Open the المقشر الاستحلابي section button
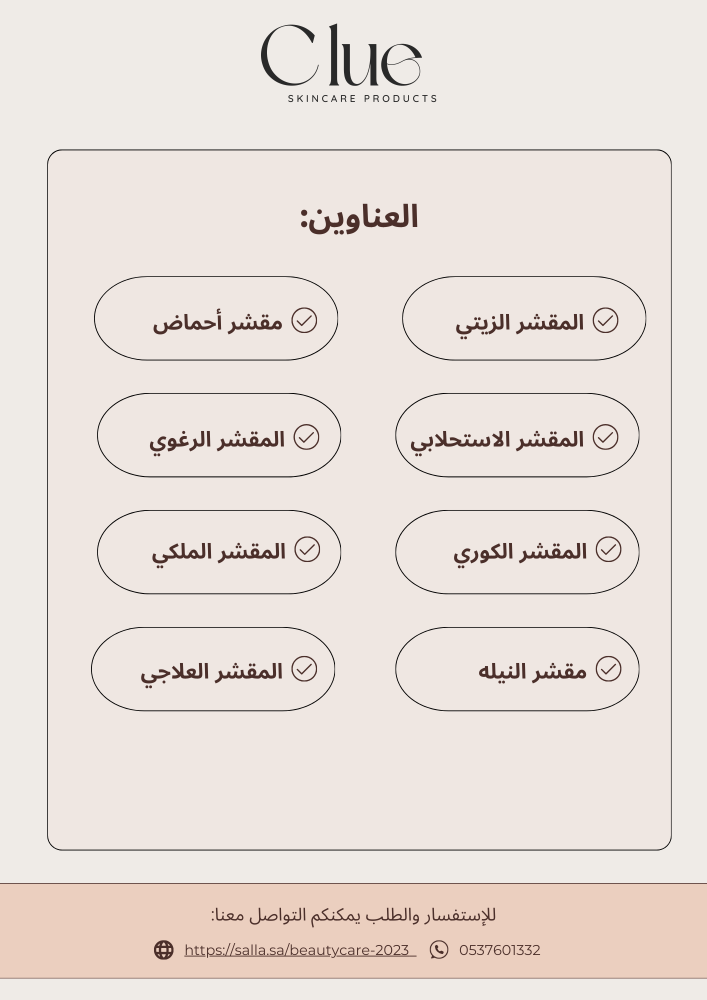This screenshot has width=707, height=1000. pos(517,435)
